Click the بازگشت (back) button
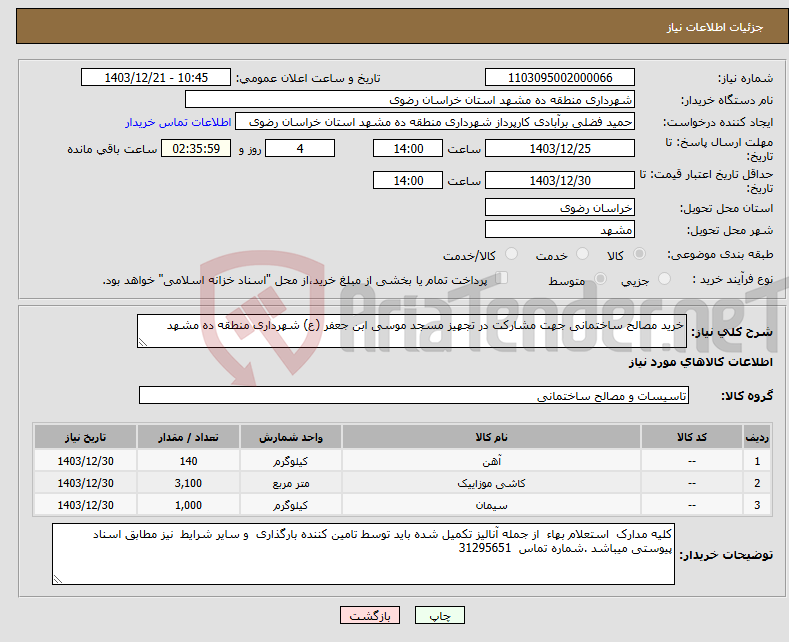This screenshot has width=789, height=642. 370,615
